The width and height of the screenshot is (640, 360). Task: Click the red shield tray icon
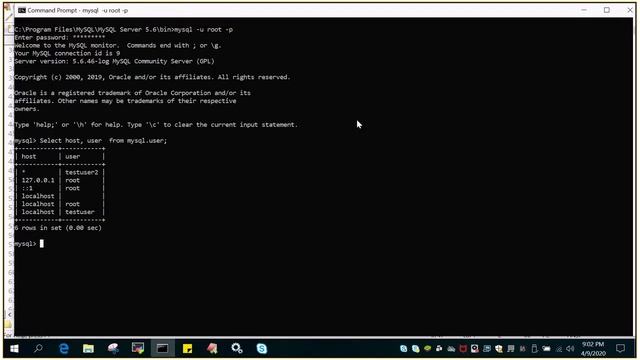coord(463,349)
